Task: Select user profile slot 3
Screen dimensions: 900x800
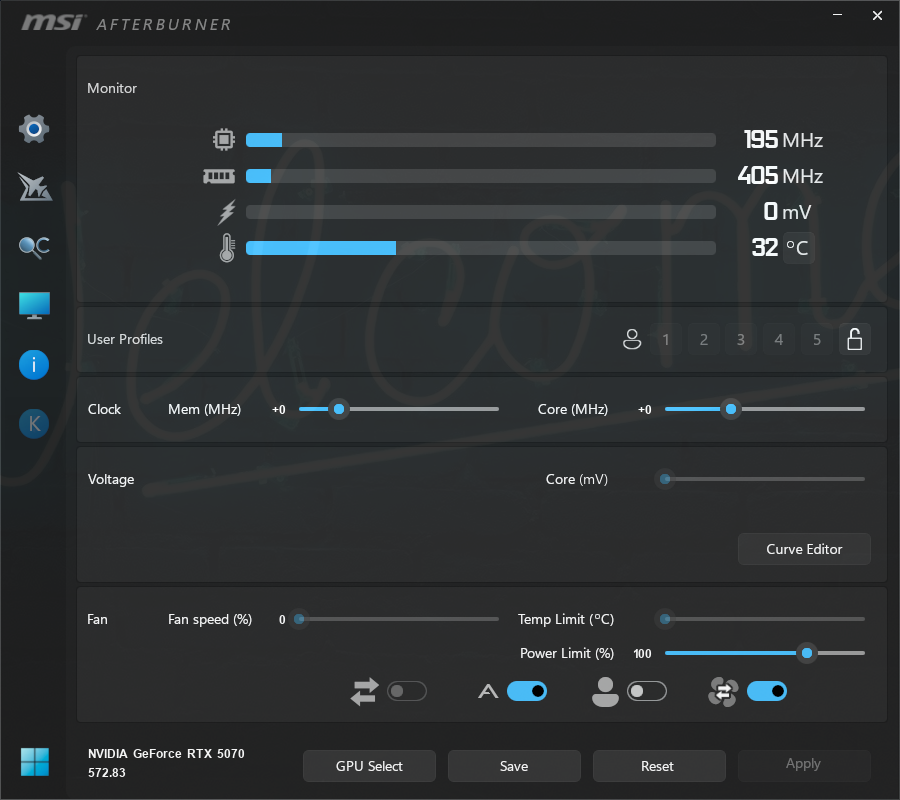Action: [x=740, y=340]
